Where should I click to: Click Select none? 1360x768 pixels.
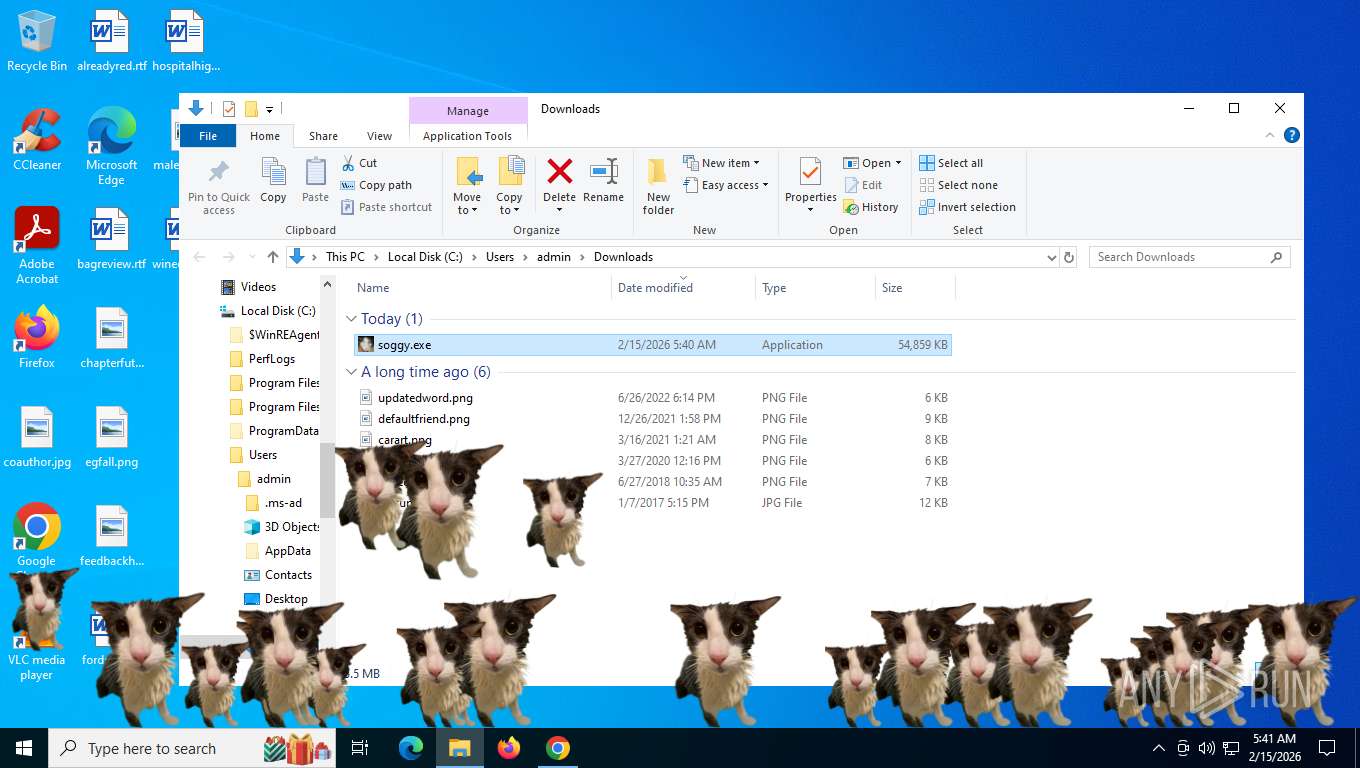pyautogui.click(x=958, y=185)
